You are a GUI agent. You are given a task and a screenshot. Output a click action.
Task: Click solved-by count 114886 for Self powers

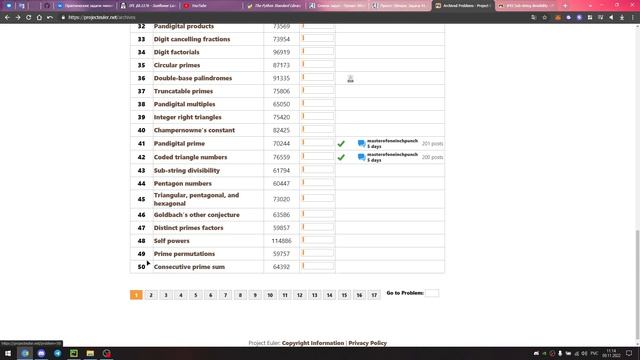(282, 241)
